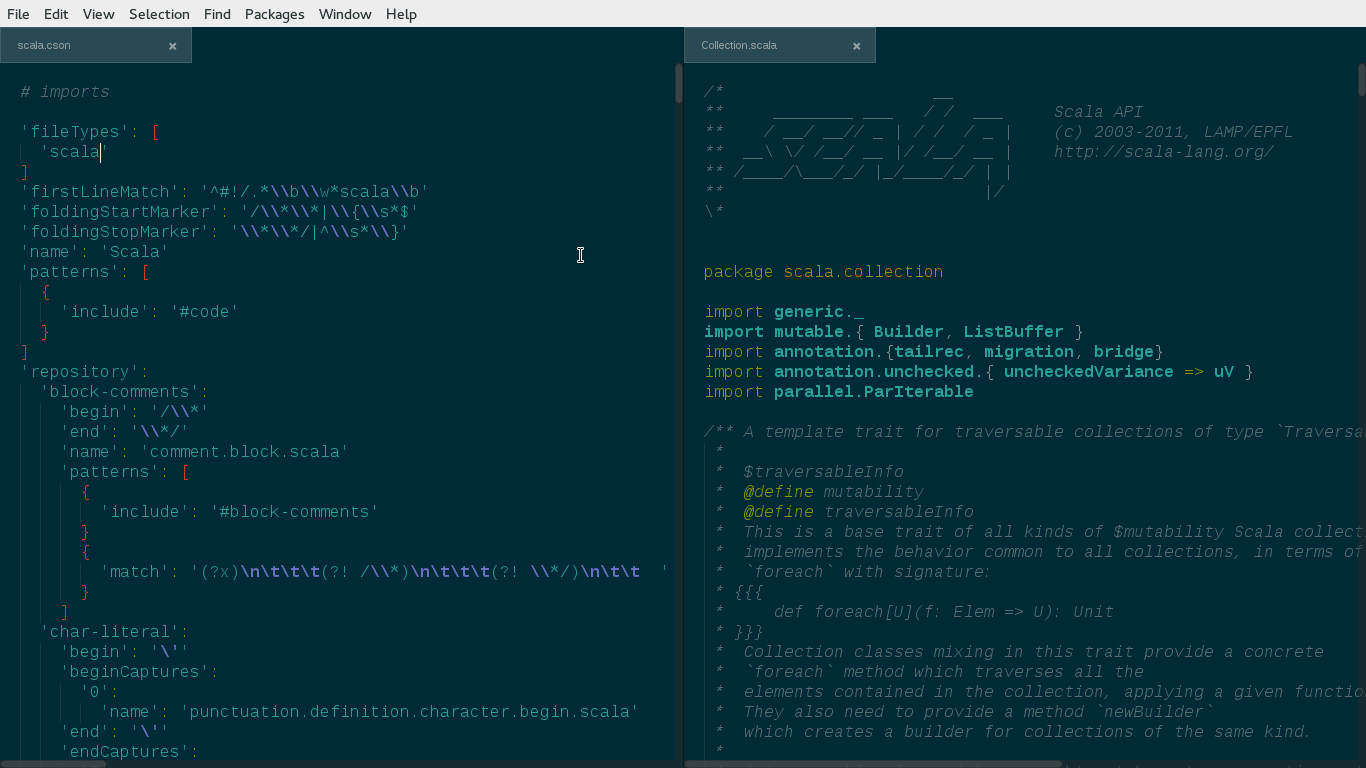Open the Find menu
The height and width of the screenshot is (768, 1366).
coord(217,14)
